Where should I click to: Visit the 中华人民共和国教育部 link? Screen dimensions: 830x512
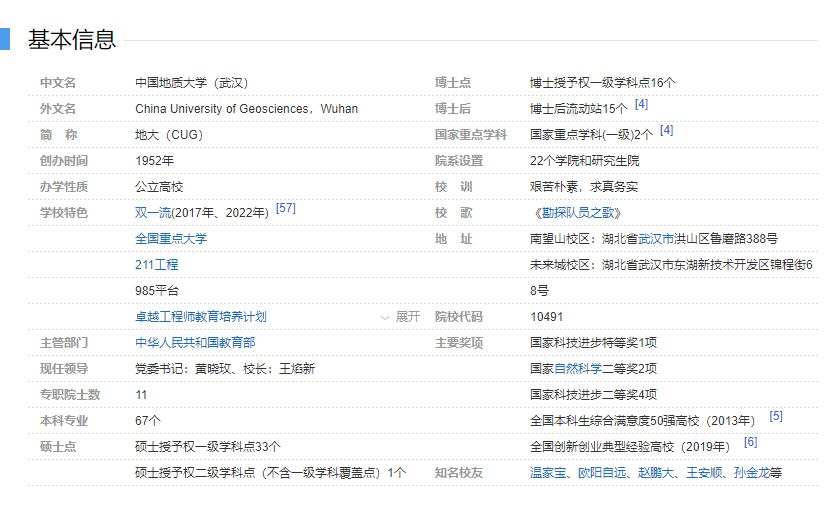[194, 343]
